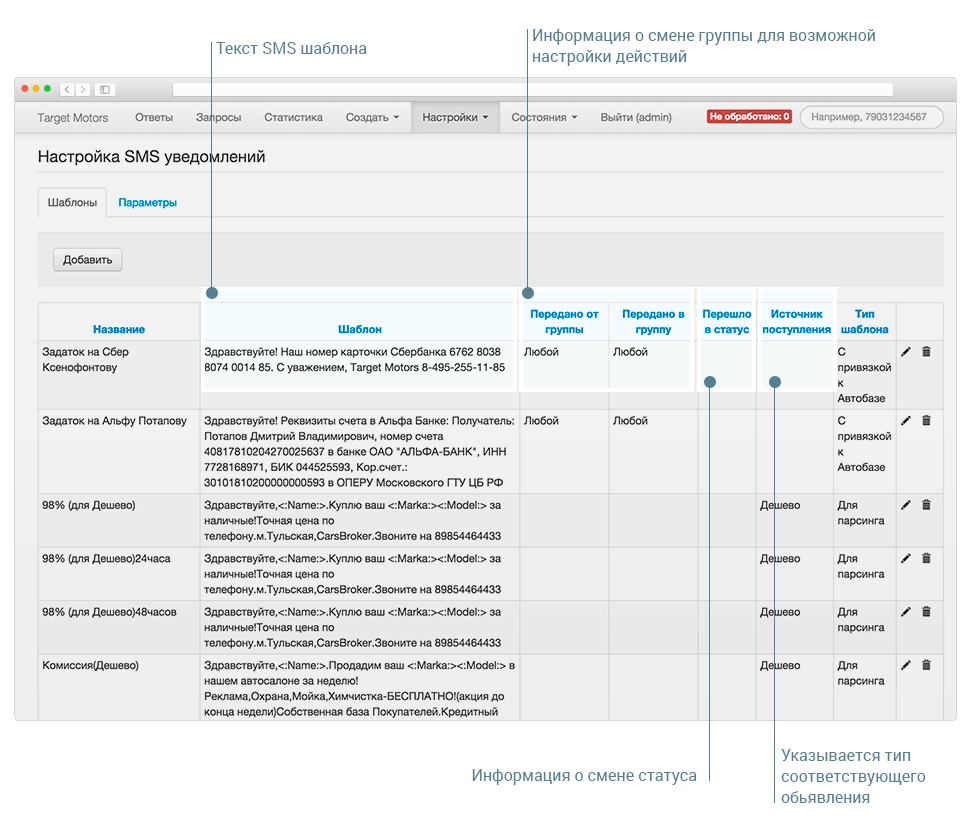
Task: Open the 'Создать' dropdown menu
Action: pyautogui.click(x=372, y=118)
